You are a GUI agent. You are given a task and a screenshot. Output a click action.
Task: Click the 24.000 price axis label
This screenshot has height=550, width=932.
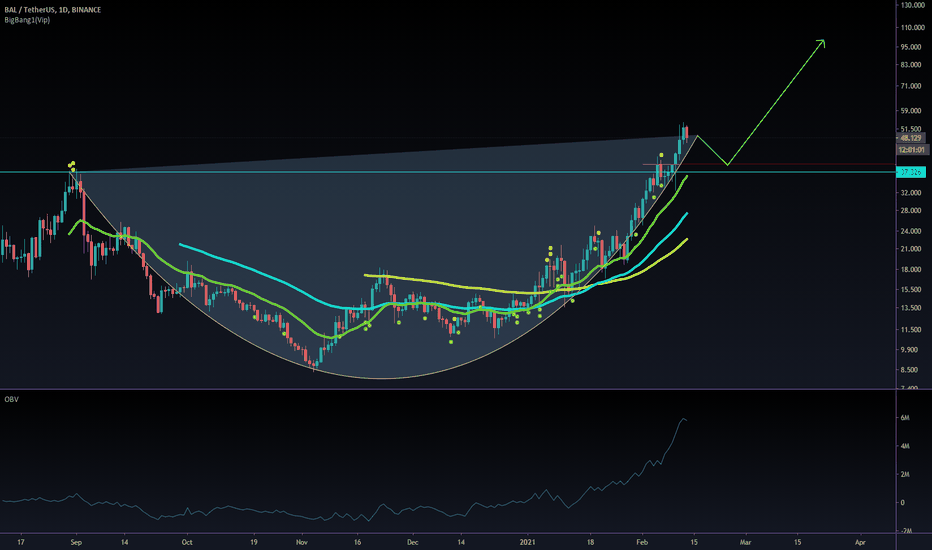911,231
